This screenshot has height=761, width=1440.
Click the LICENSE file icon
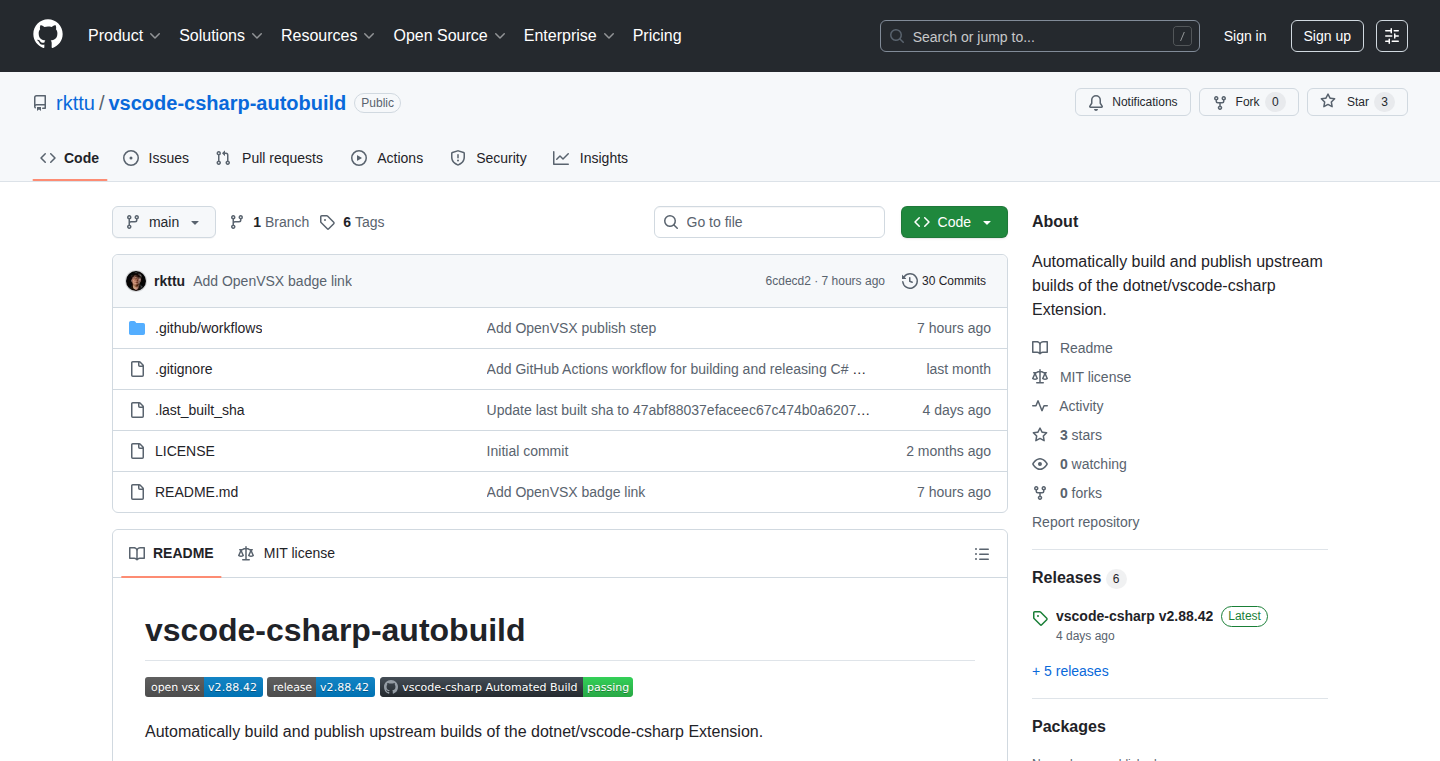137,451
